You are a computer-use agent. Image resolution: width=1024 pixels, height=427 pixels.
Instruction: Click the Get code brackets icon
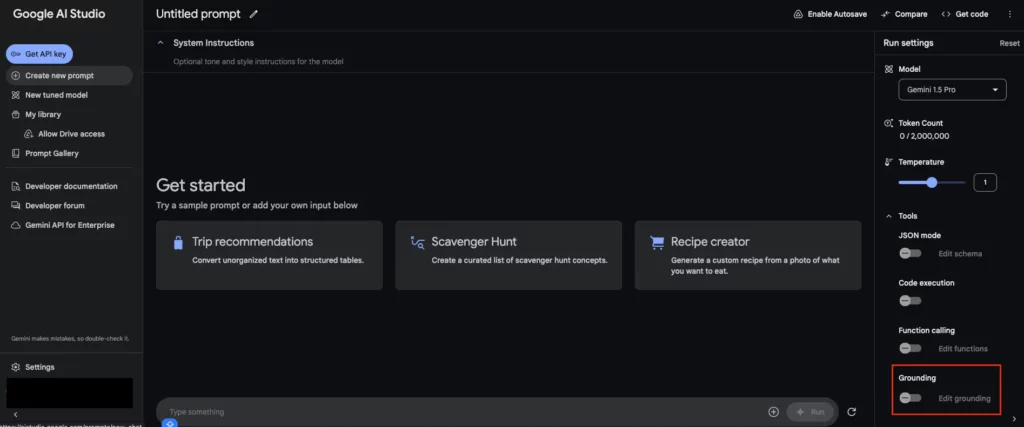(x=946, y=14)
